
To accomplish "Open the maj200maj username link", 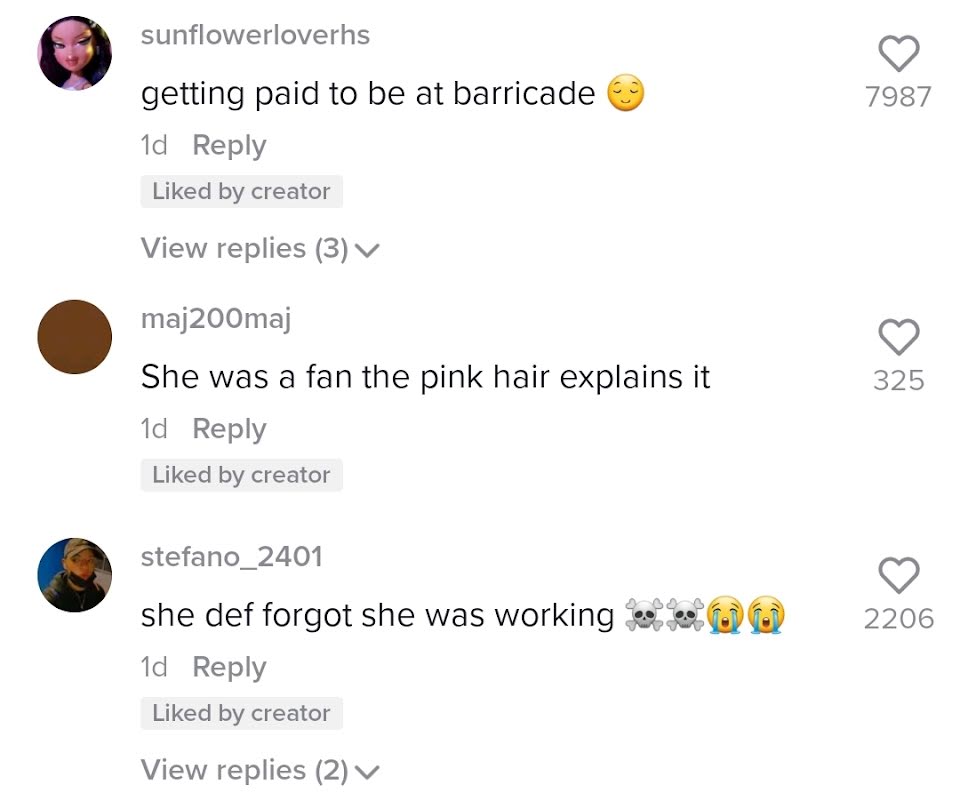I will click(x=216, y=319).
